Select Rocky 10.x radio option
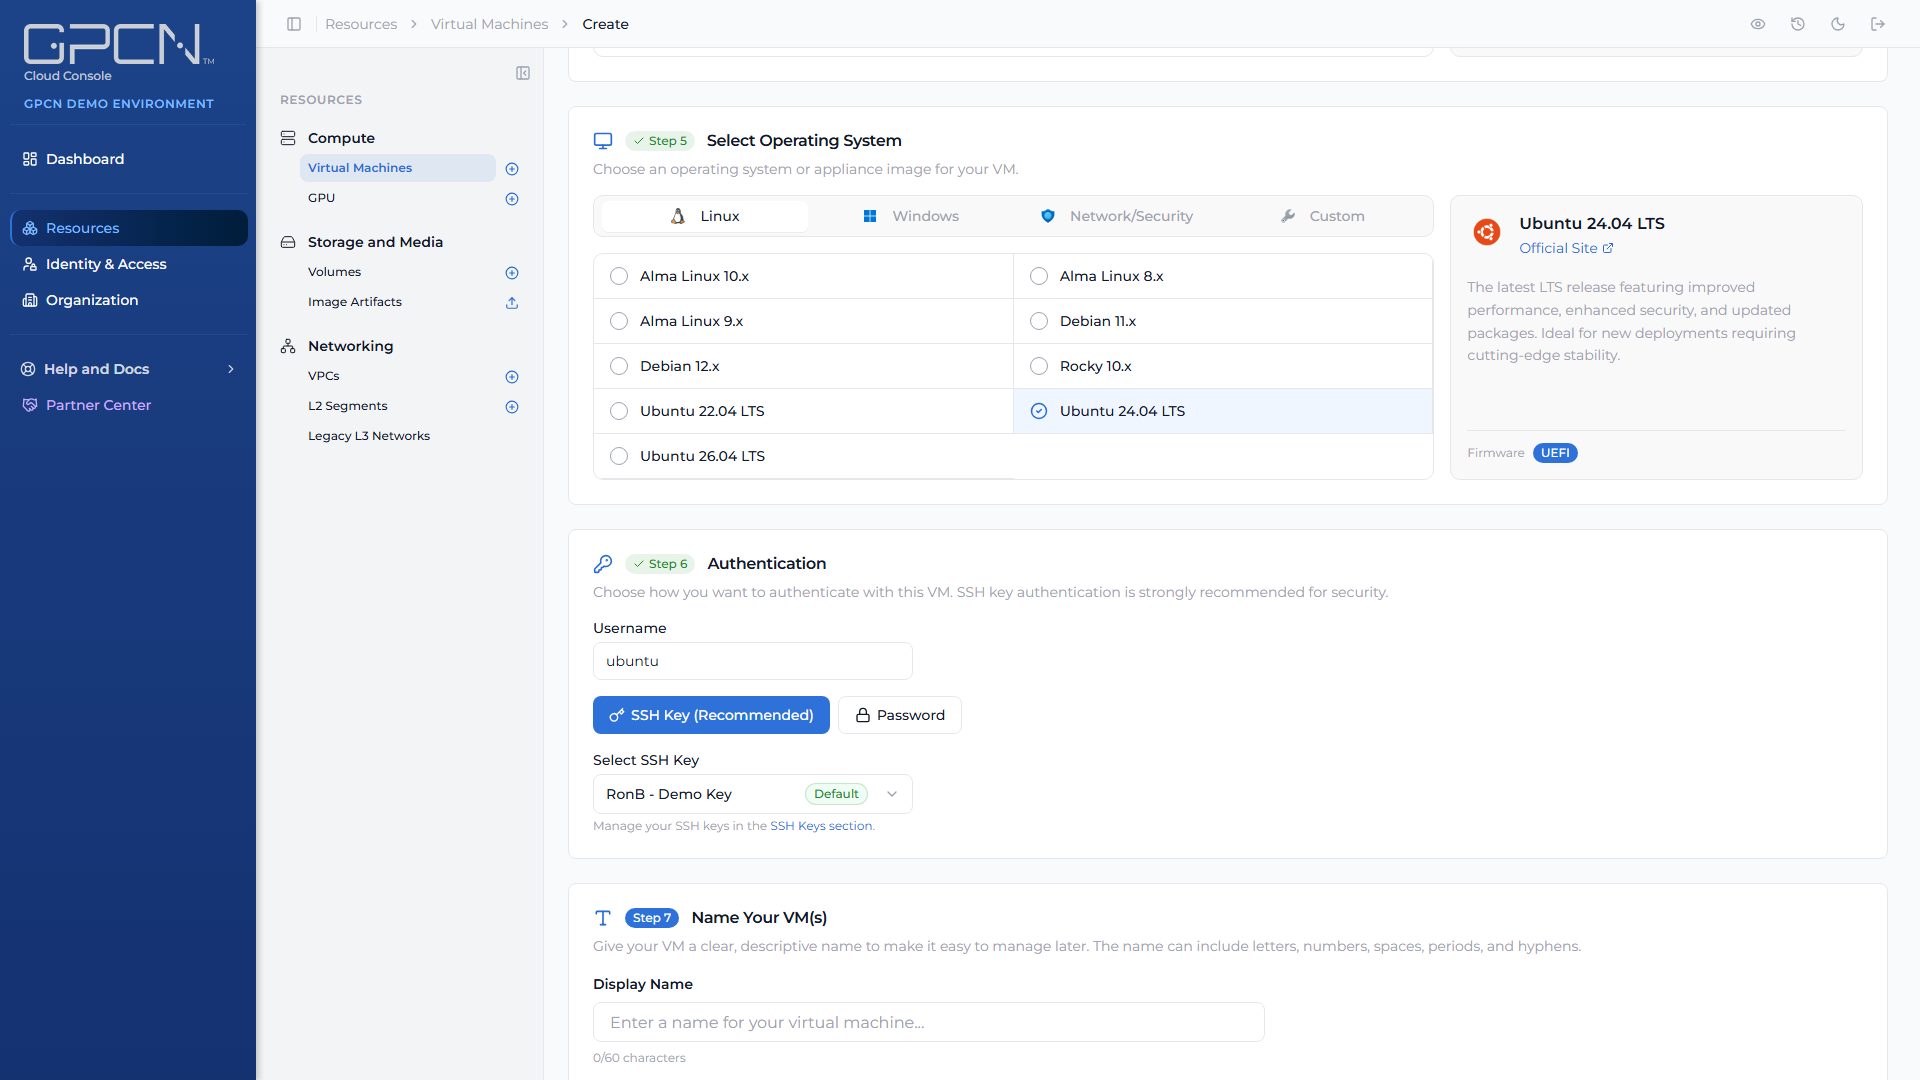The height and width of the screenshot is (1080, 1920). click(x=1039, y=366)
